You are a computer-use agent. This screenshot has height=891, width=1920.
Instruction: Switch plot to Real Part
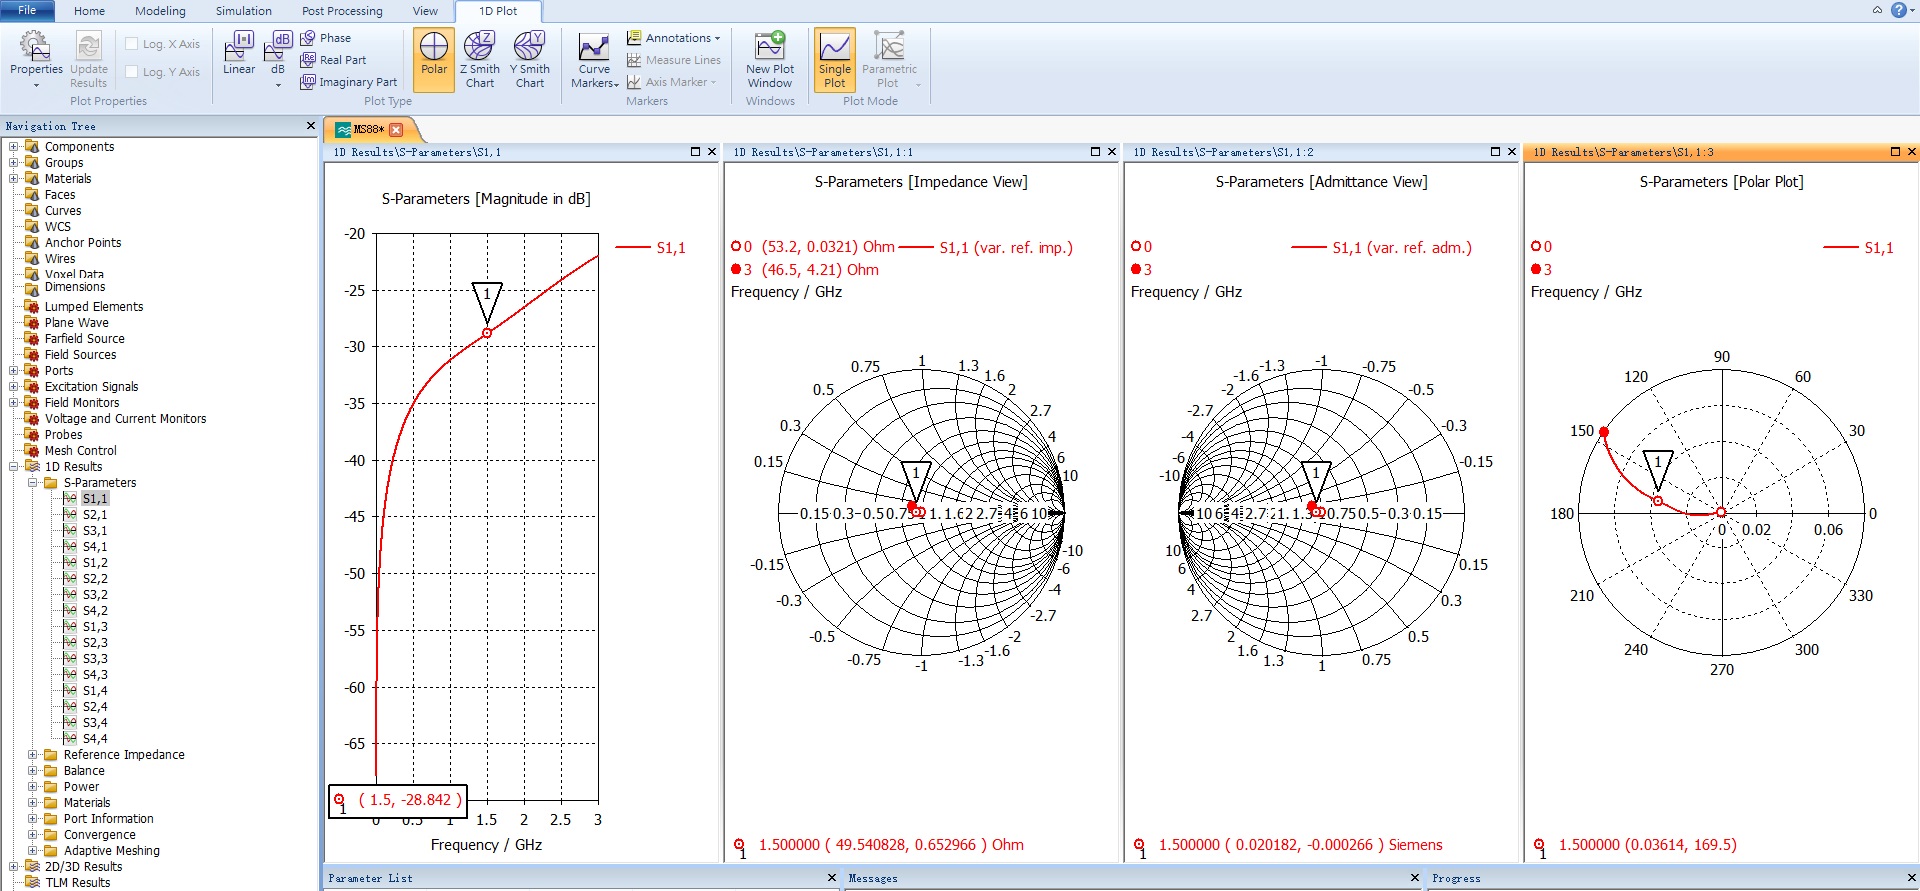(x=333, y=60)
